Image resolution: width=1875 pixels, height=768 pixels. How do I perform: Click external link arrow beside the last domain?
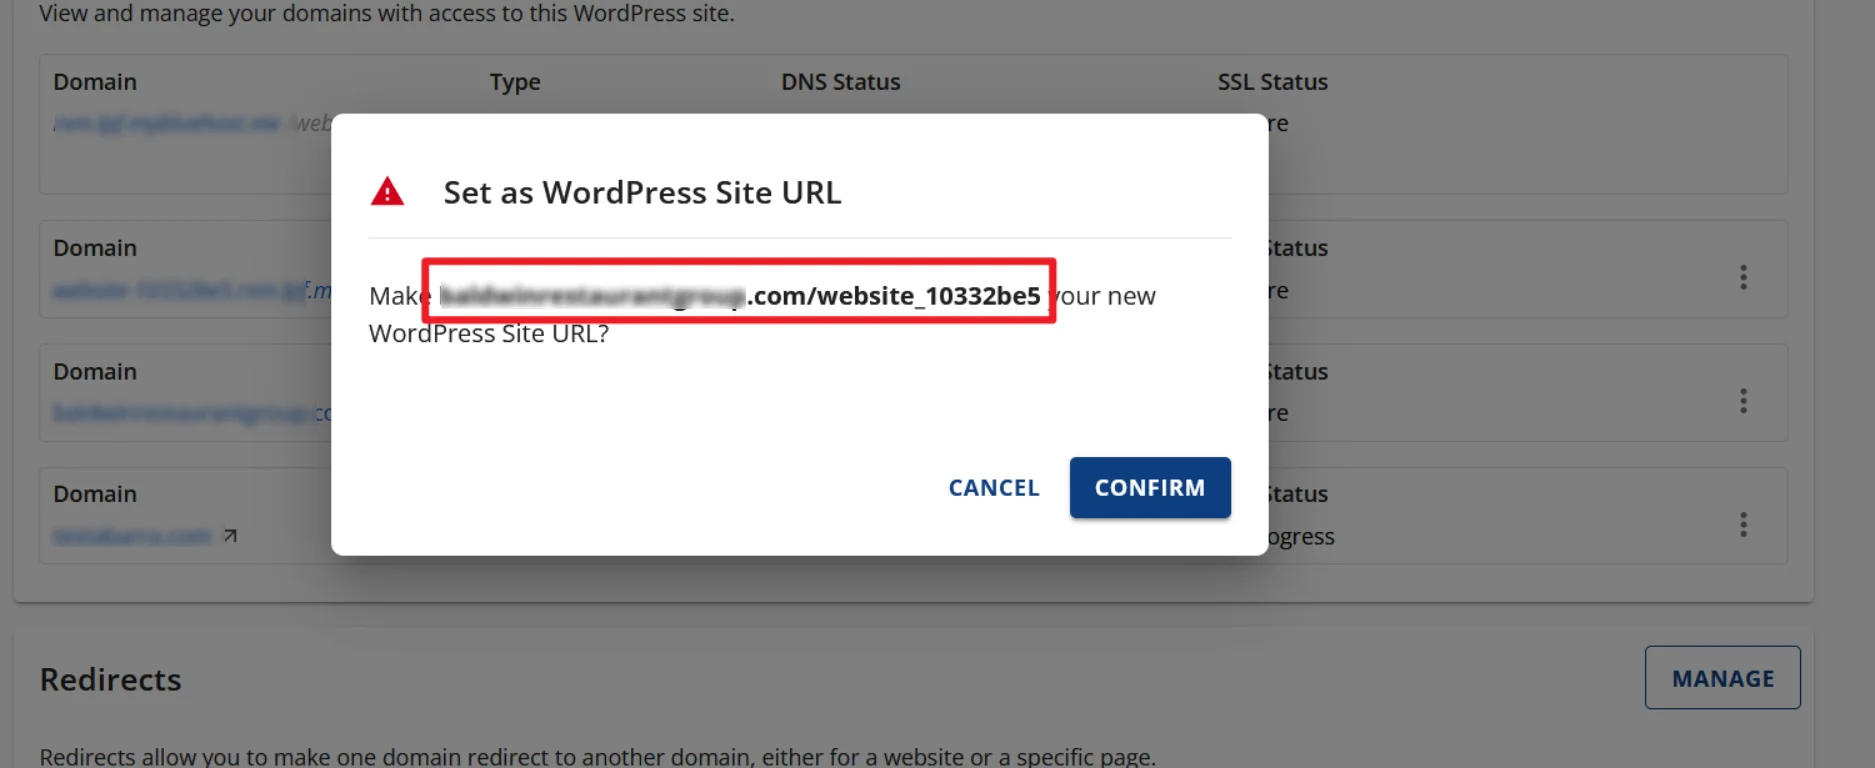[230, 536]
